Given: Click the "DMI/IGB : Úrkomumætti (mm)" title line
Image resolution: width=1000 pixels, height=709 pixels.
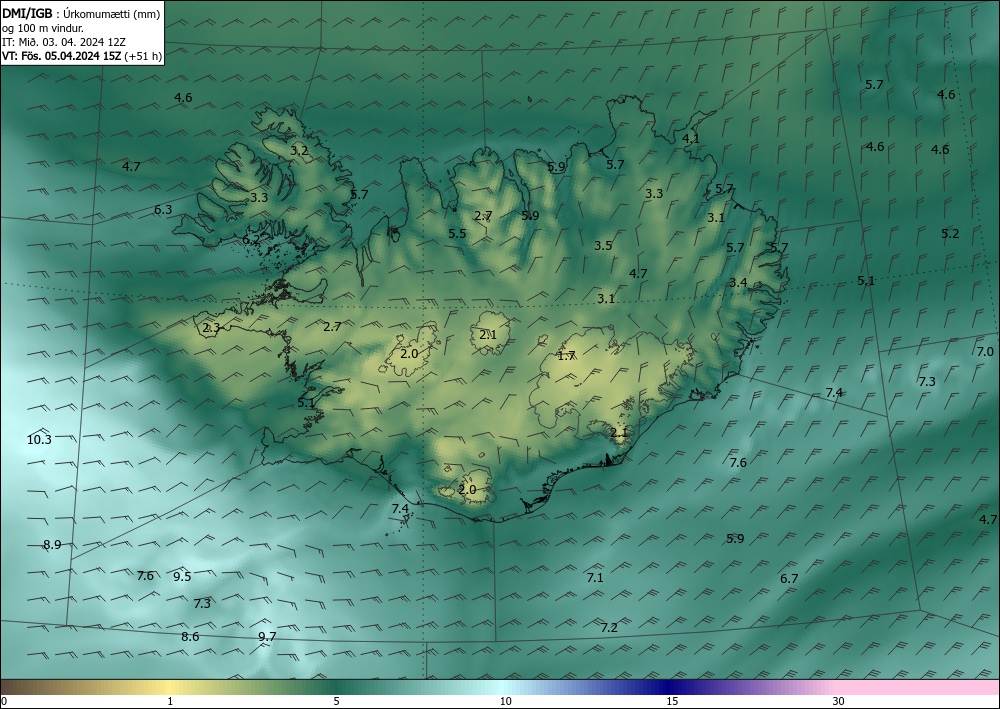Looking at the screenshot, I should tap(81, 14).
